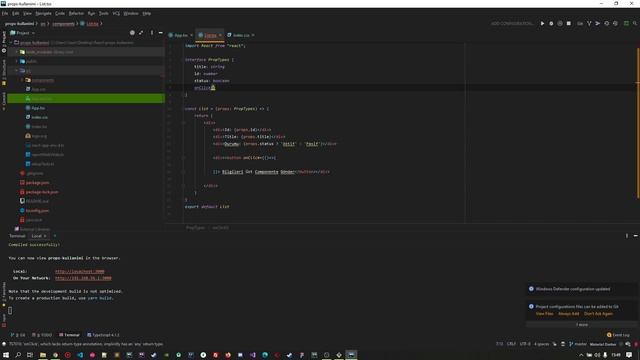Open Task View on taskbar
640x360 pixels.
(30, 355)
